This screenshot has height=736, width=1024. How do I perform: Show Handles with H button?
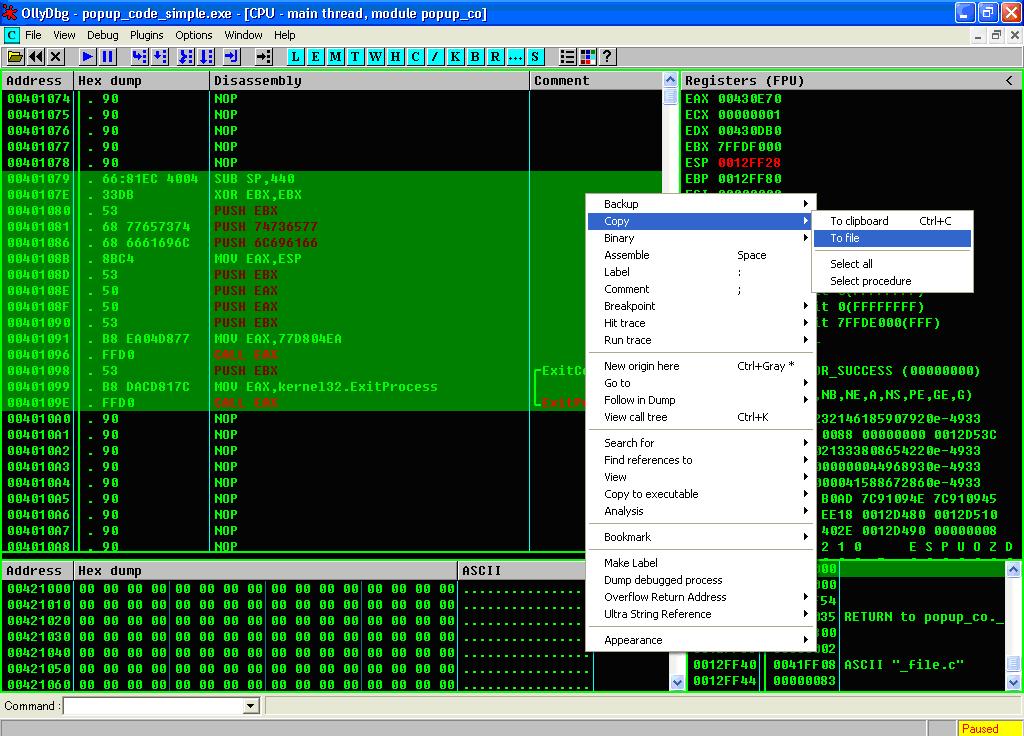tap(395, 57)
